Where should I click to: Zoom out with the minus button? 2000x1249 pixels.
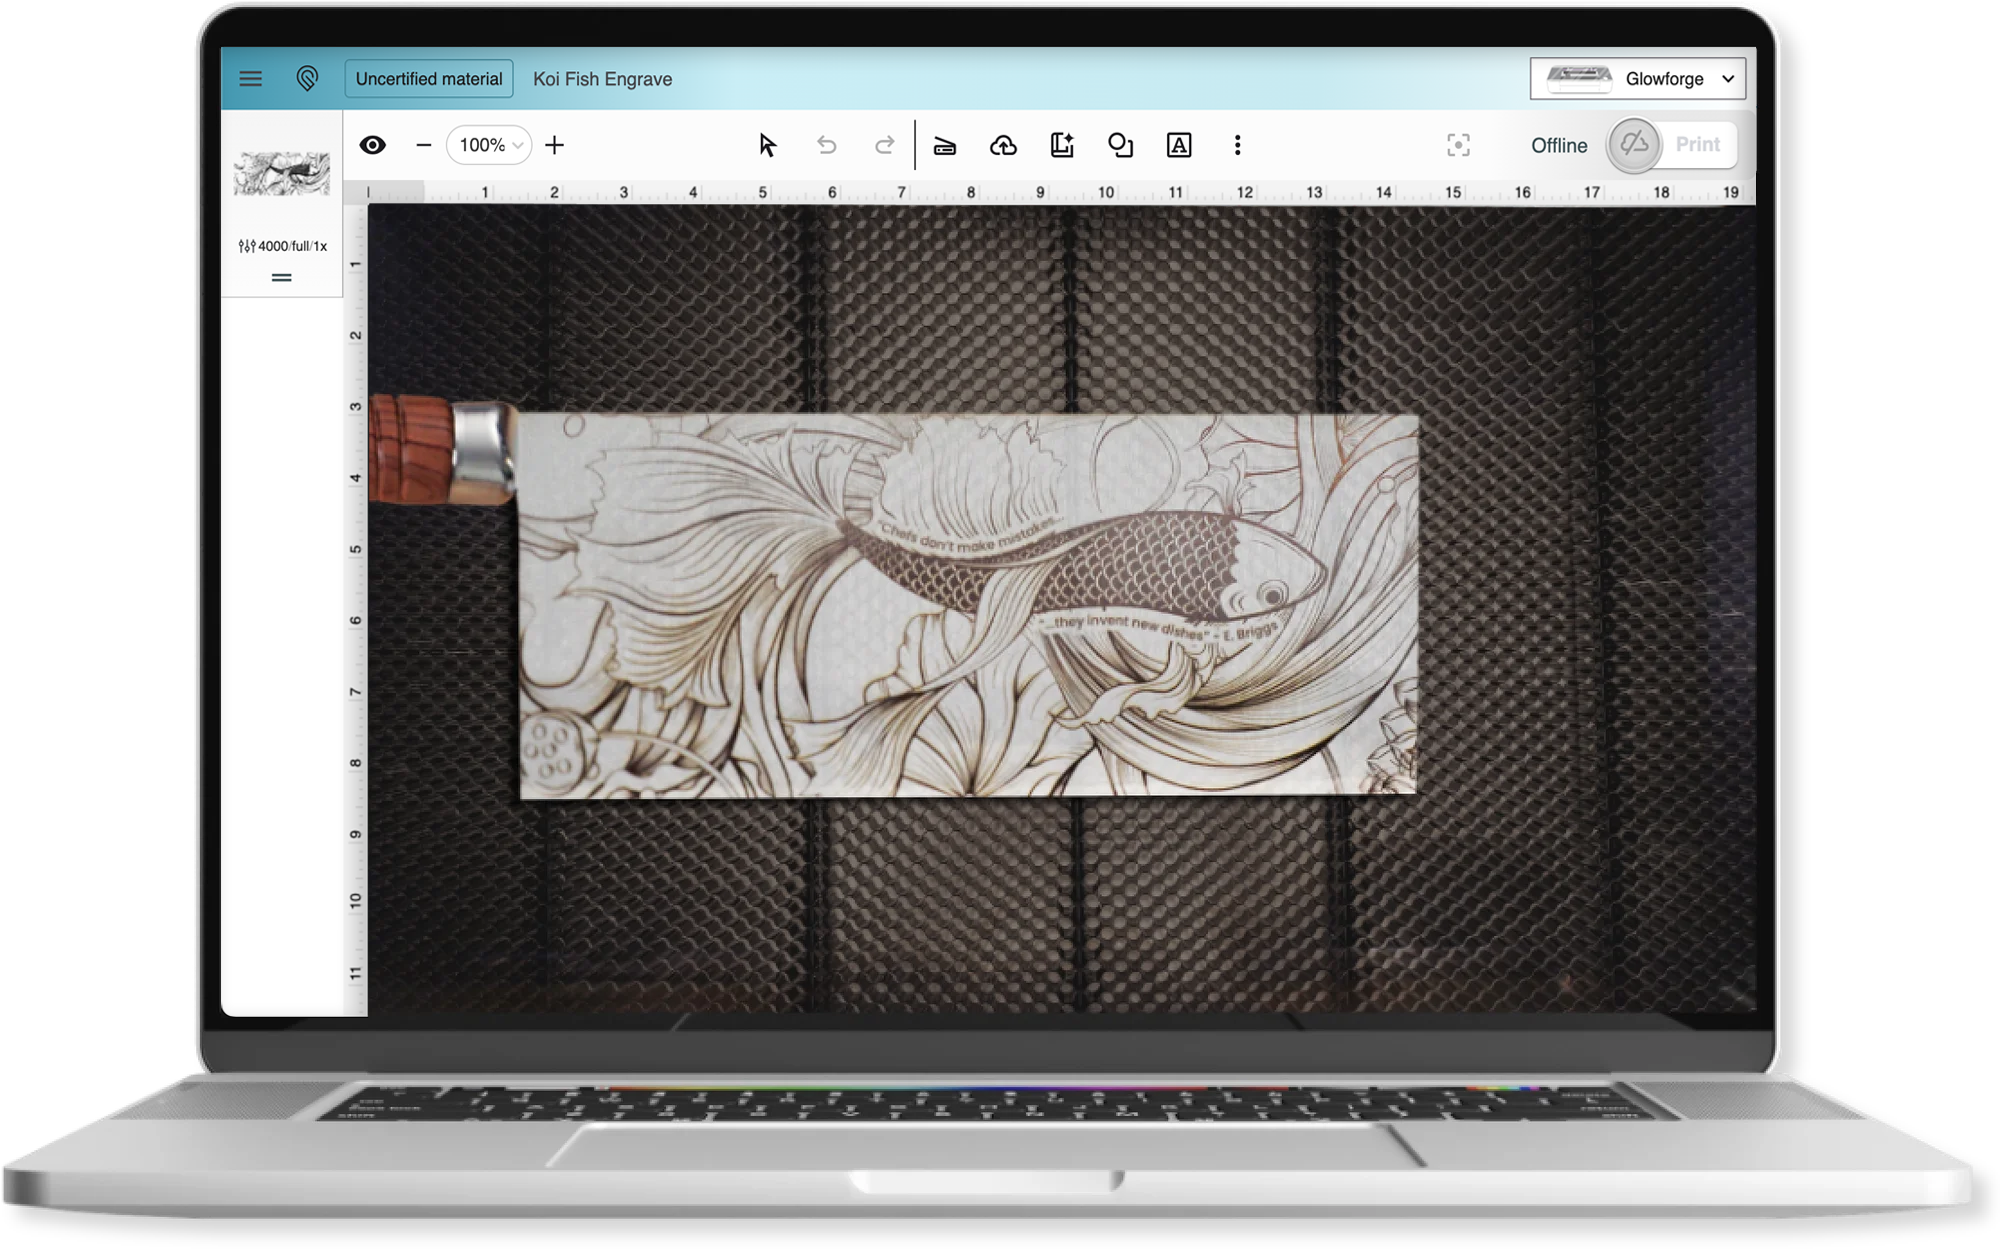pos(423,145)
